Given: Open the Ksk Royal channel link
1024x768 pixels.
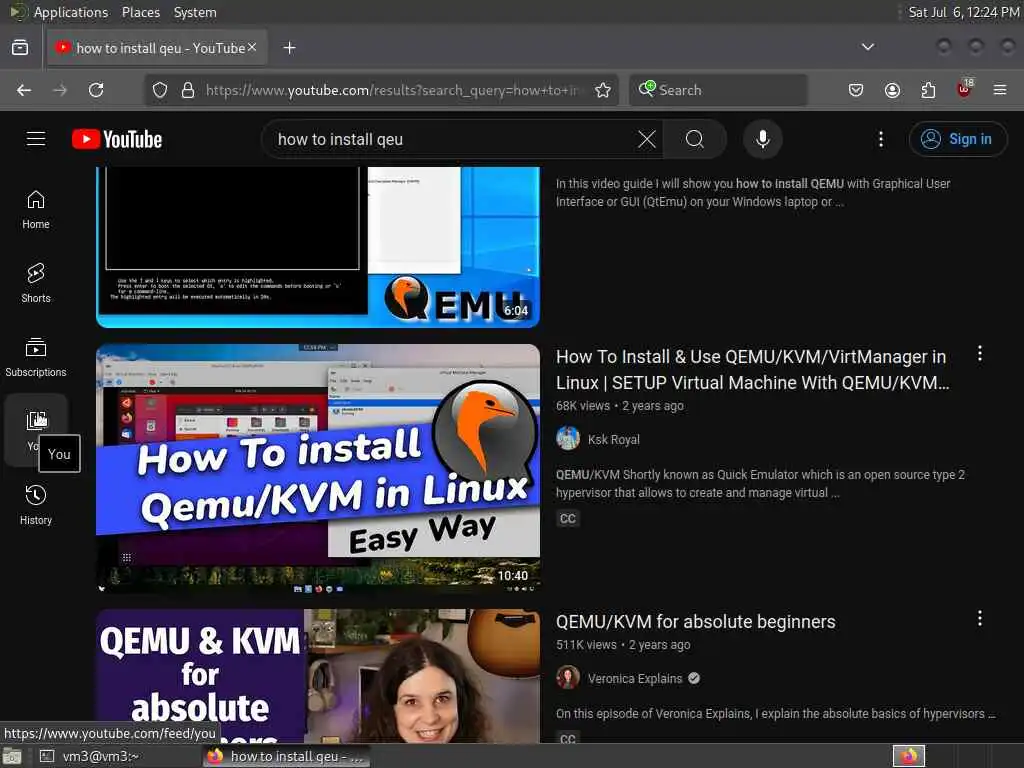Looking at the screenshot, I should pyautogui.click(x=613, y=440).
